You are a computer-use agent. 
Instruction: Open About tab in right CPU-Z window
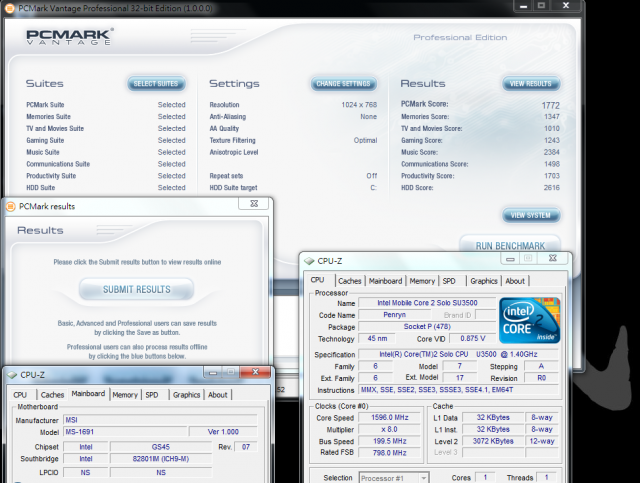(x=515, y=281)
